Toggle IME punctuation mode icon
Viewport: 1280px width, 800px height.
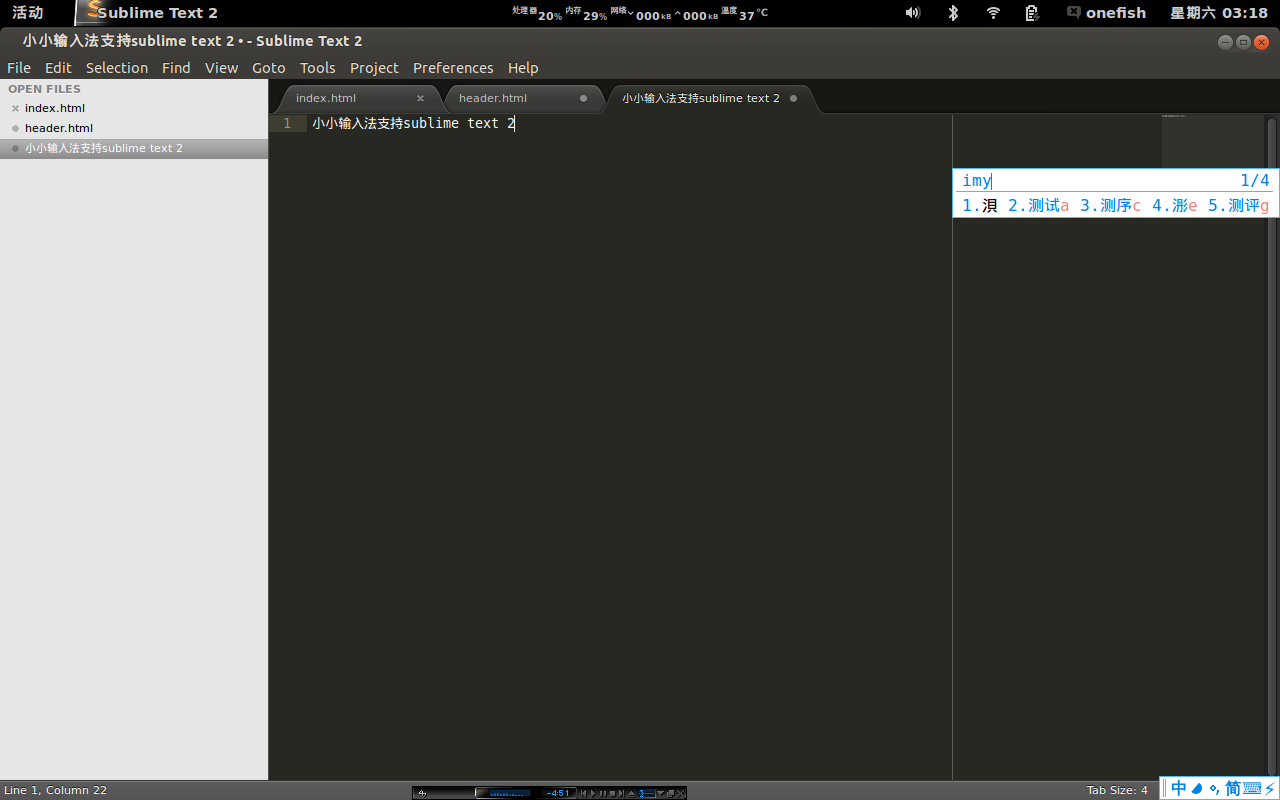pos(1214,789)
